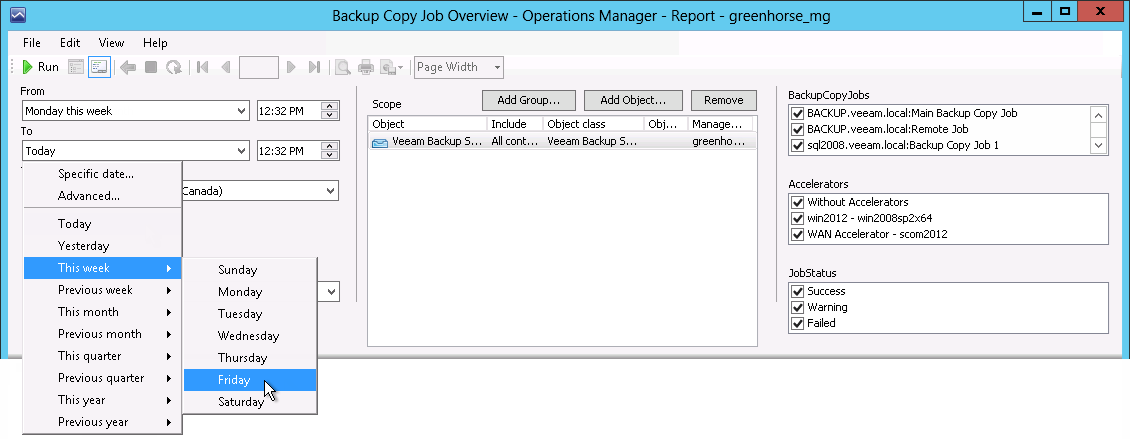Click the Include column header
The width and height of the screenshot is (1130, 439).
515,124
